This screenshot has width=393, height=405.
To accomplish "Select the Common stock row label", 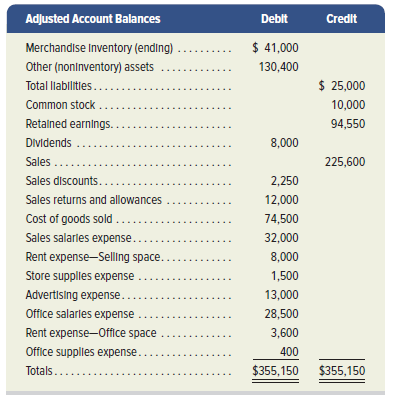I will click(x=60, y=105).
